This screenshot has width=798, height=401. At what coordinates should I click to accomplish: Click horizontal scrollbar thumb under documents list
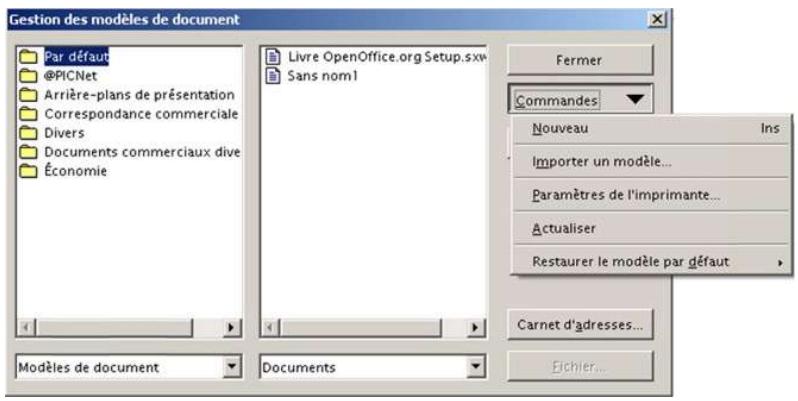(x=360, y=328)
